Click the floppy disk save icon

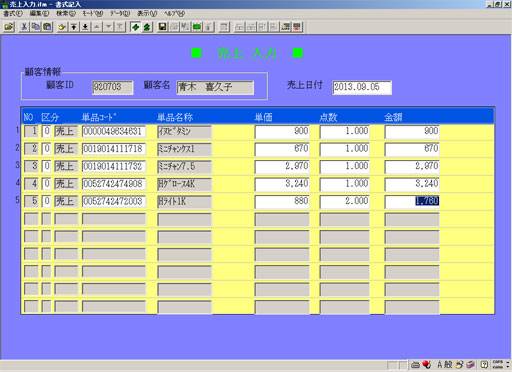click(162, 27)
